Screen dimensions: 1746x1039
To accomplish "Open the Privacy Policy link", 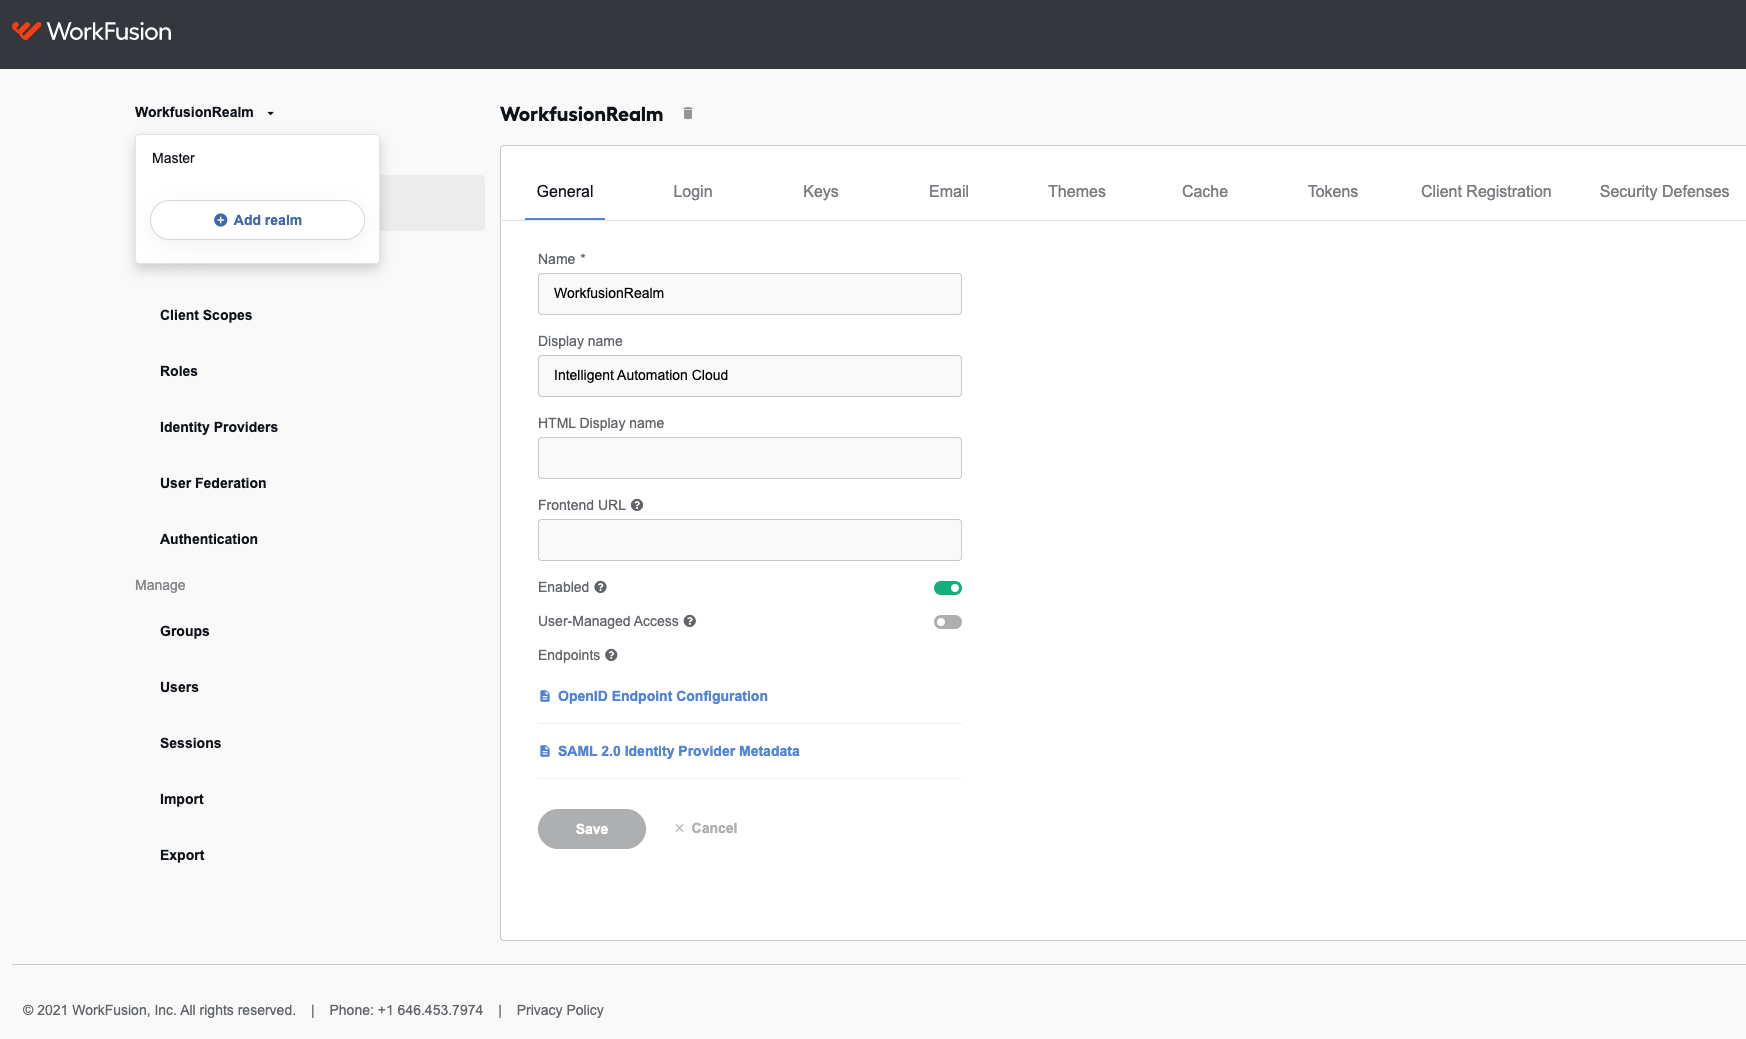I will click(560, 1010).
